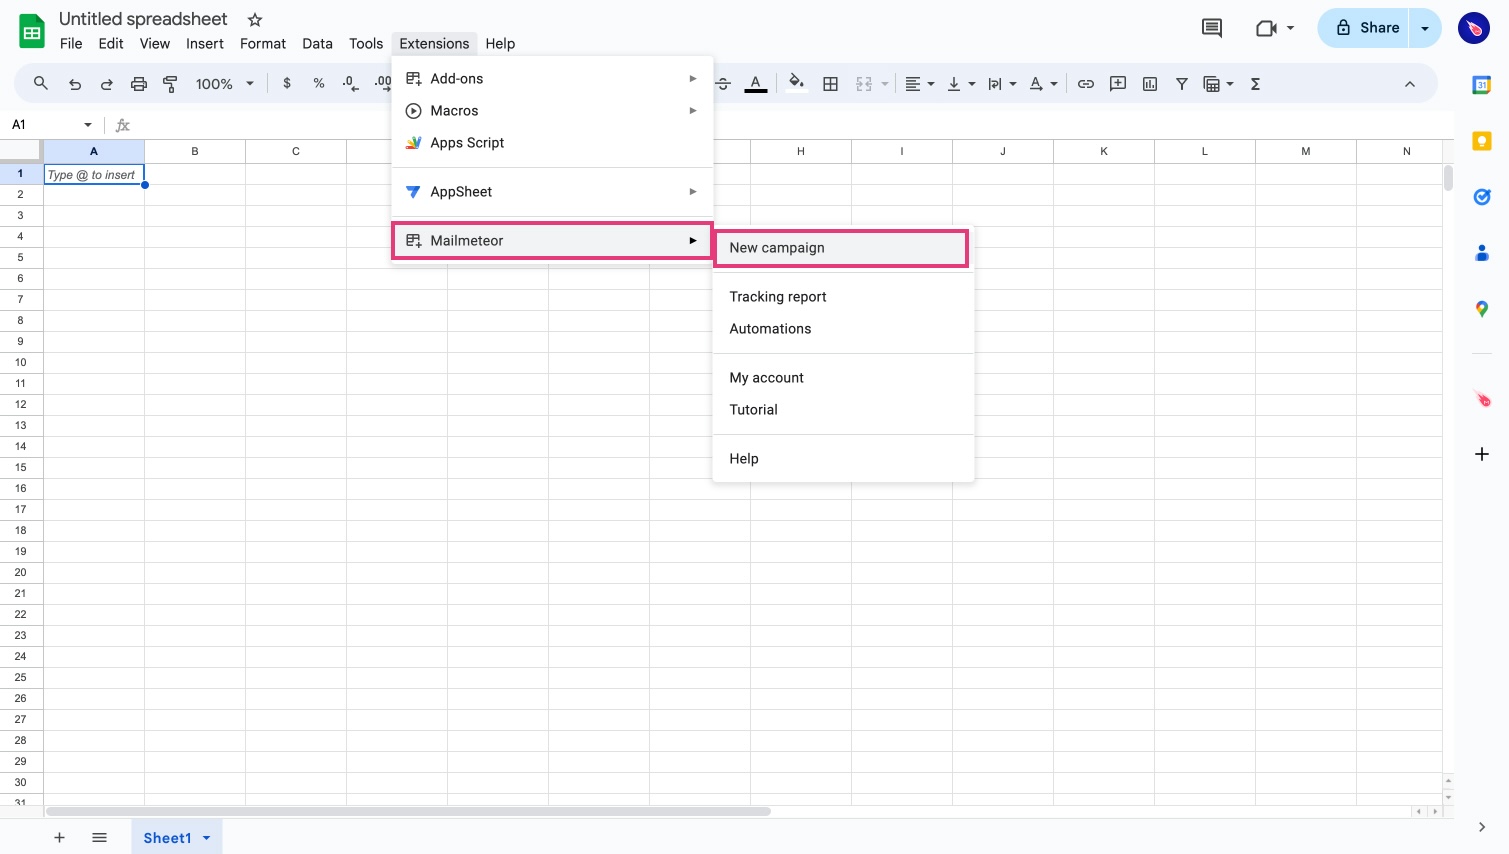Choose New campaign
1509x854 pixels.
tap(841, 248)
